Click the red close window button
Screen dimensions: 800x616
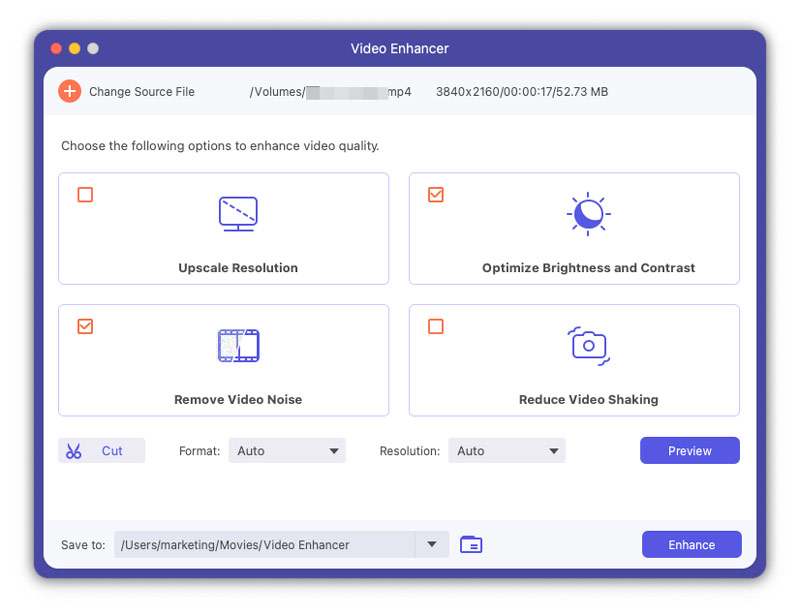coord(55,48)
